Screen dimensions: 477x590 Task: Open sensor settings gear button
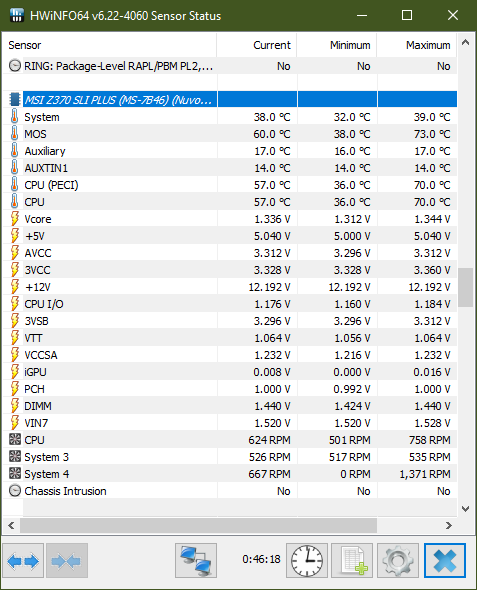[x=398, y=560]
